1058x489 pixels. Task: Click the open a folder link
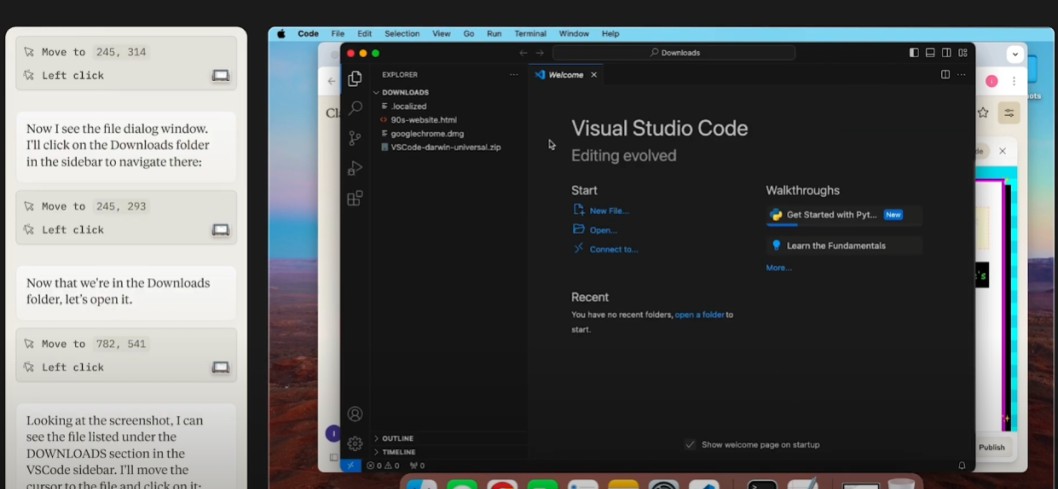tap(700, 314)
